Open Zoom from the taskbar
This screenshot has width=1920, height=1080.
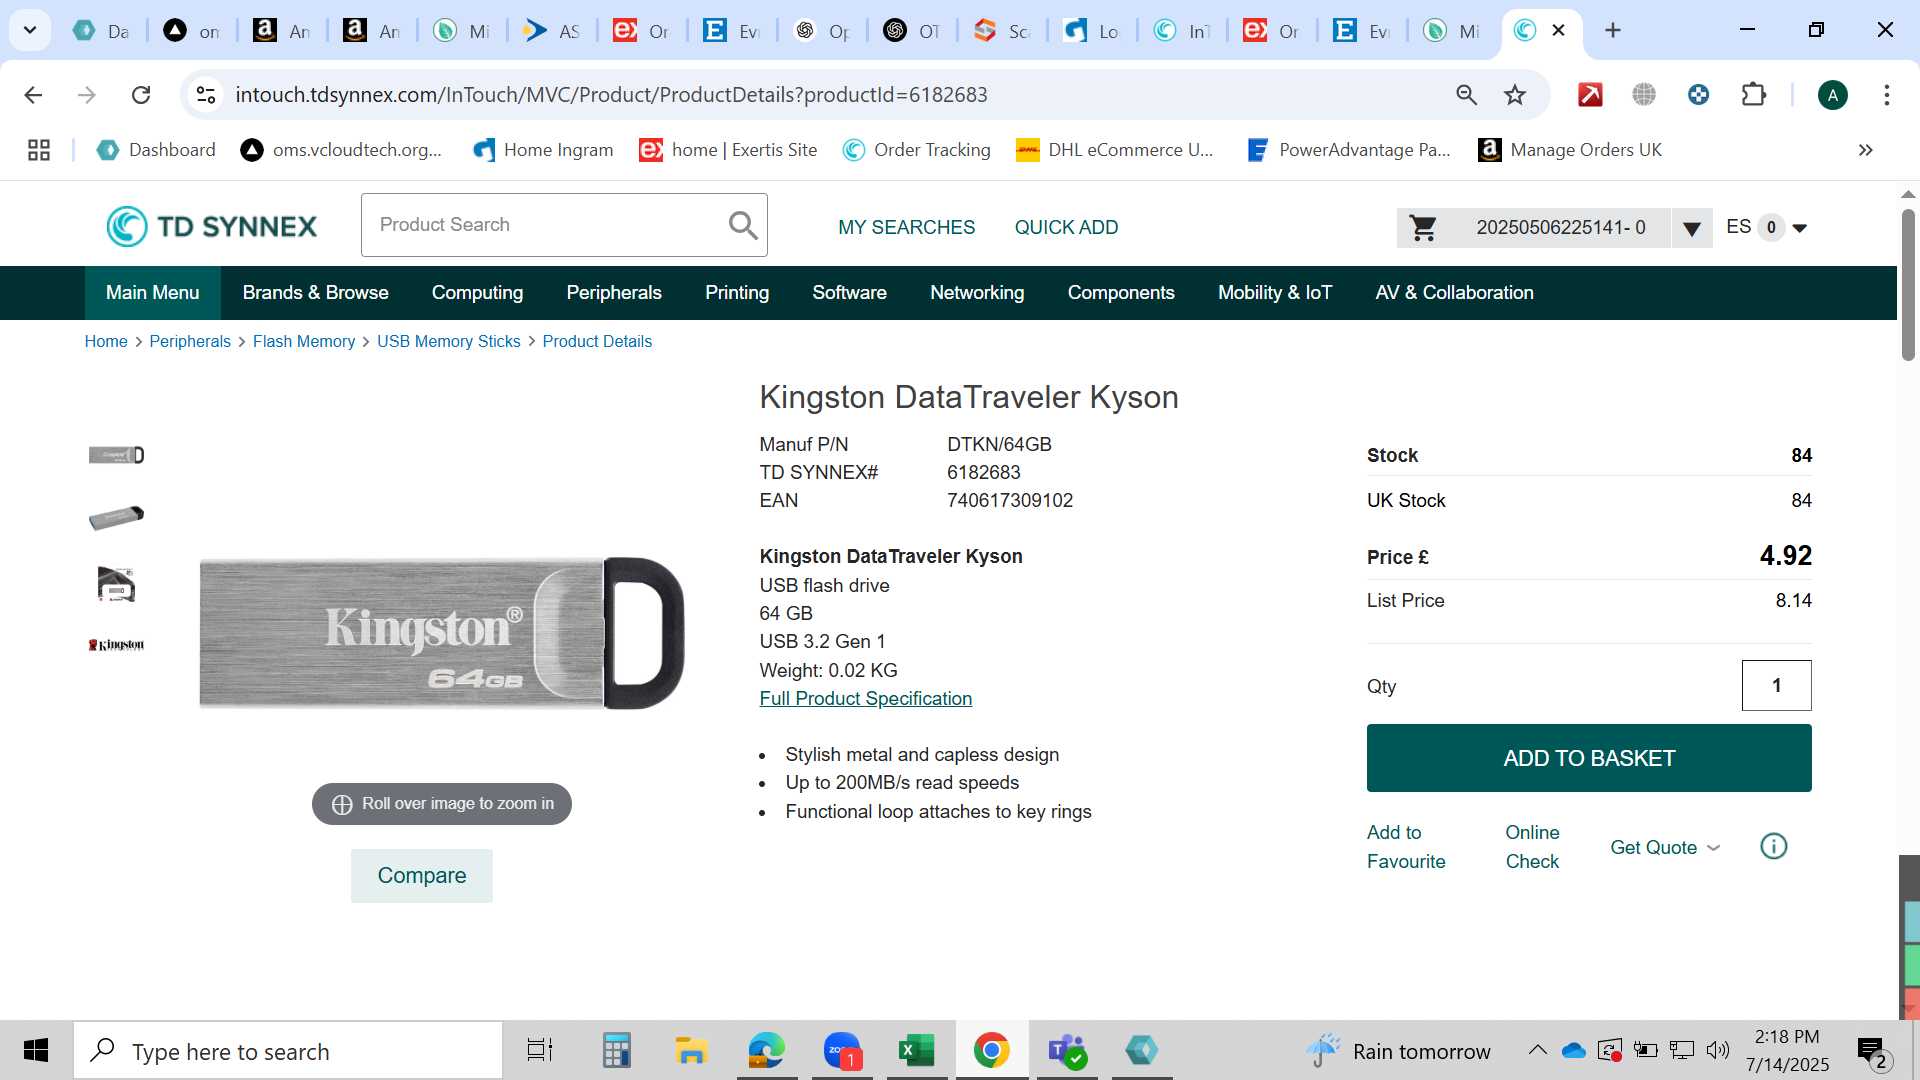[842, 1051]
